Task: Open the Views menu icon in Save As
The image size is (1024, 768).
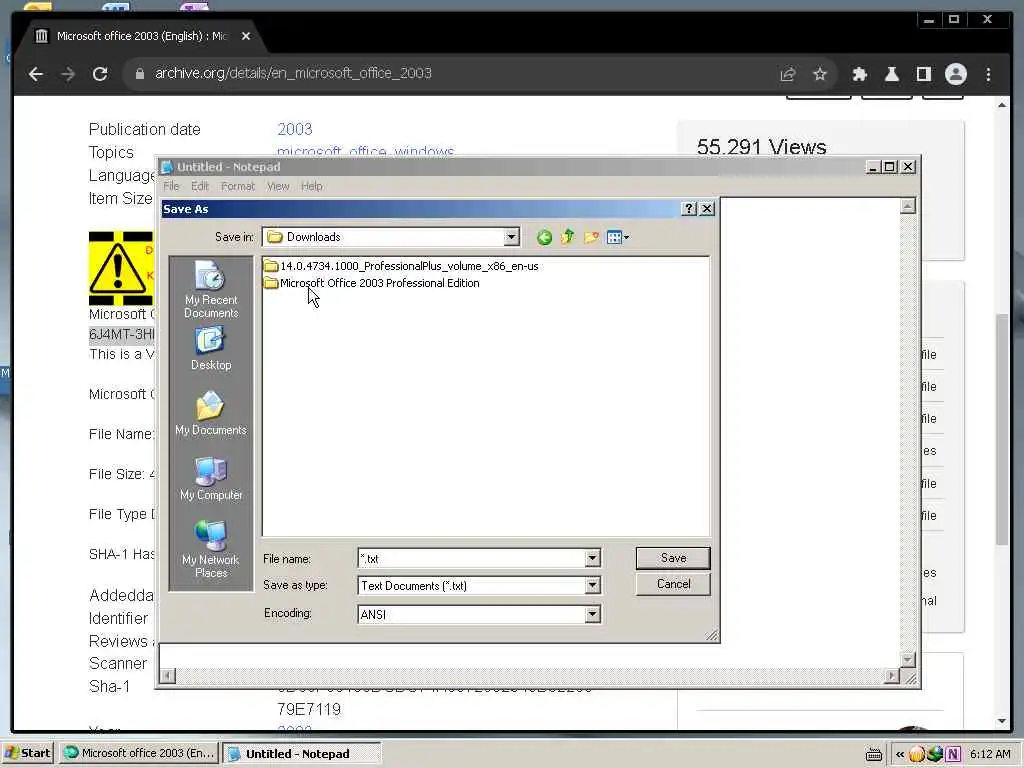Action: tap(617, 237)
